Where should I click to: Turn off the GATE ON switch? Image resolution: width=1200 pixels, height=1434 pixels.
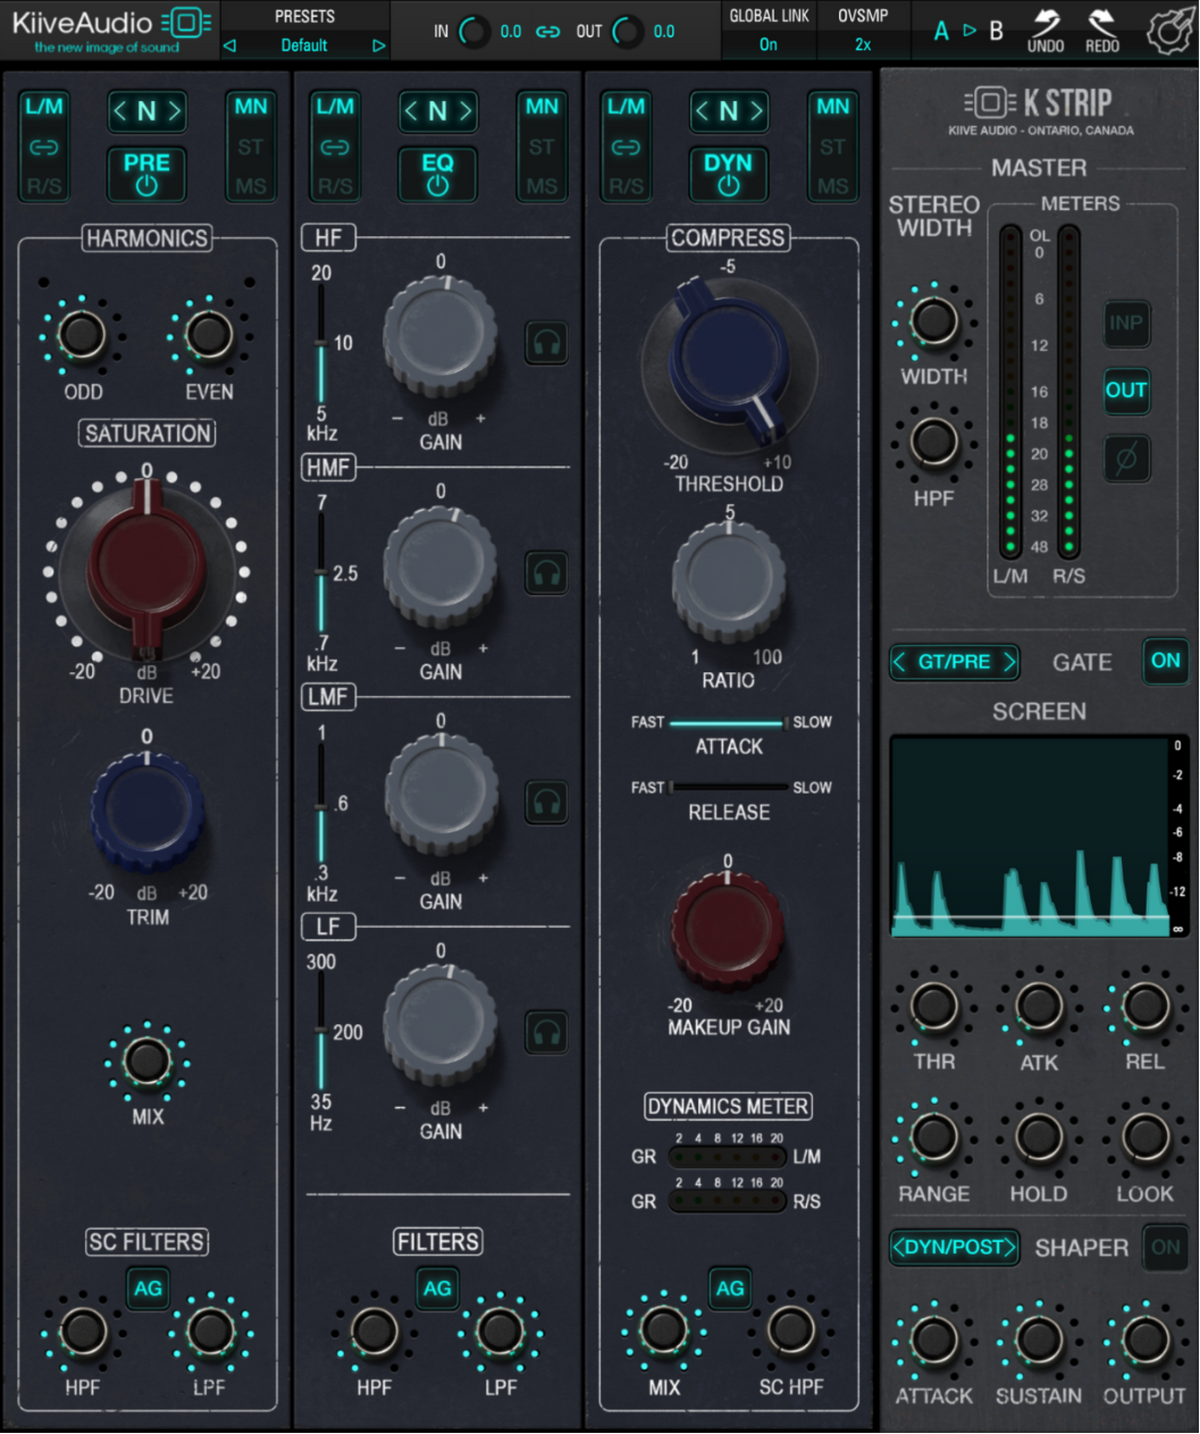click(1166, 661)
